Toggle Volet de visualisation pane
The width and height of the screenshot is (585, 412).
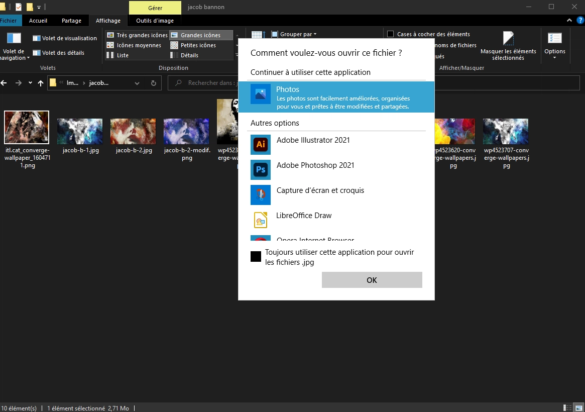point(65,38)
